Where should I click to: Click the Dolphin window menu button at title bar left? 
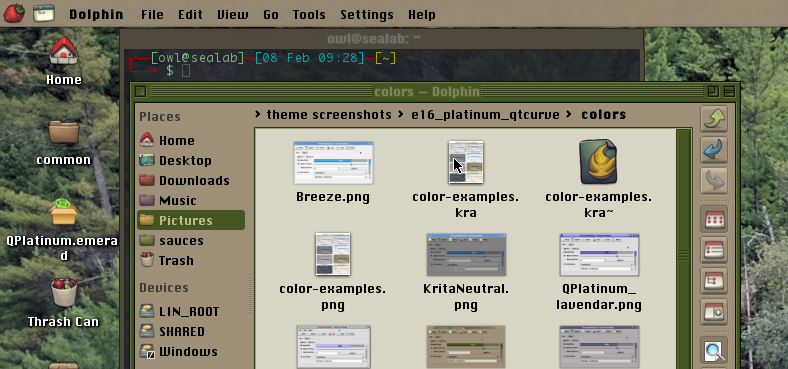(141, 91)
